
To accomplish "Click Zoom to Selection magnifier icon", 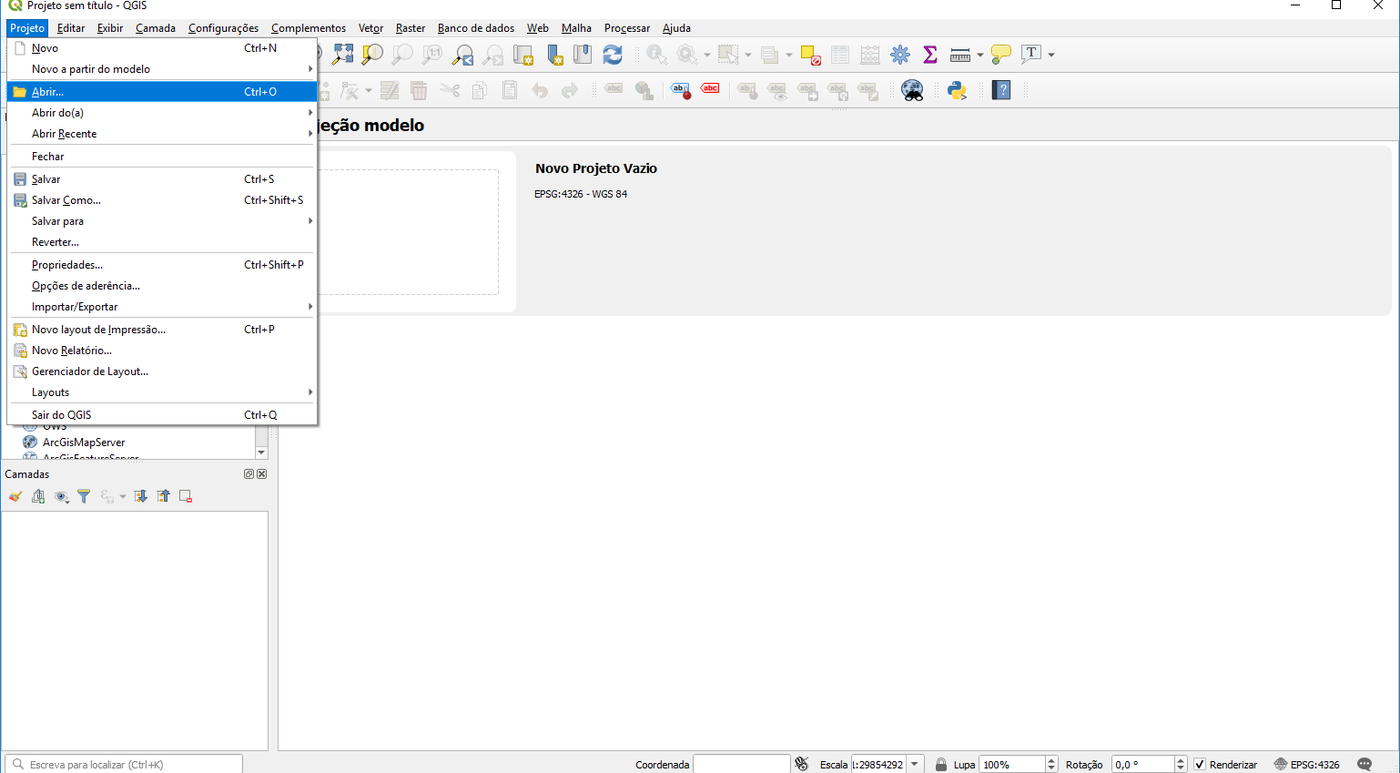I will 372,54.
